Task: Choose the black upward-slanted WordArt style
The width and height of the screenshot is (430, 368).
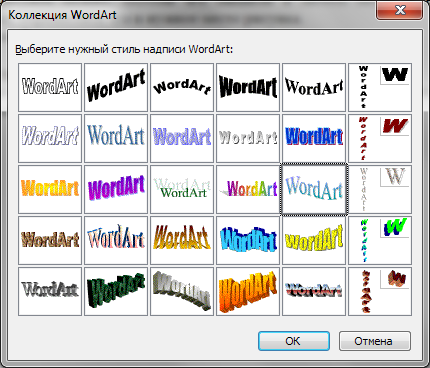Action: pyautogui.click(x=116, y=87)
